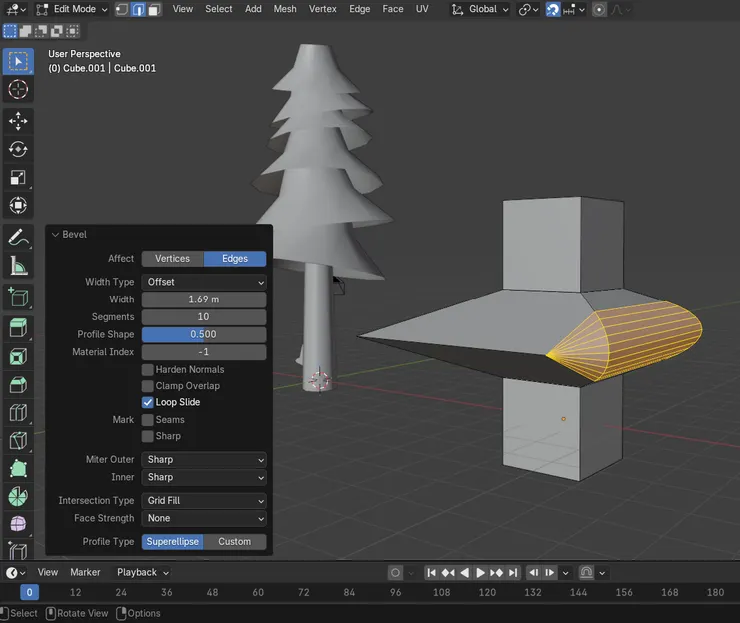Open the Intersection Type Grid Fill dropdown
The height and width of the screenshot is (623, 740).
(204, 500)
